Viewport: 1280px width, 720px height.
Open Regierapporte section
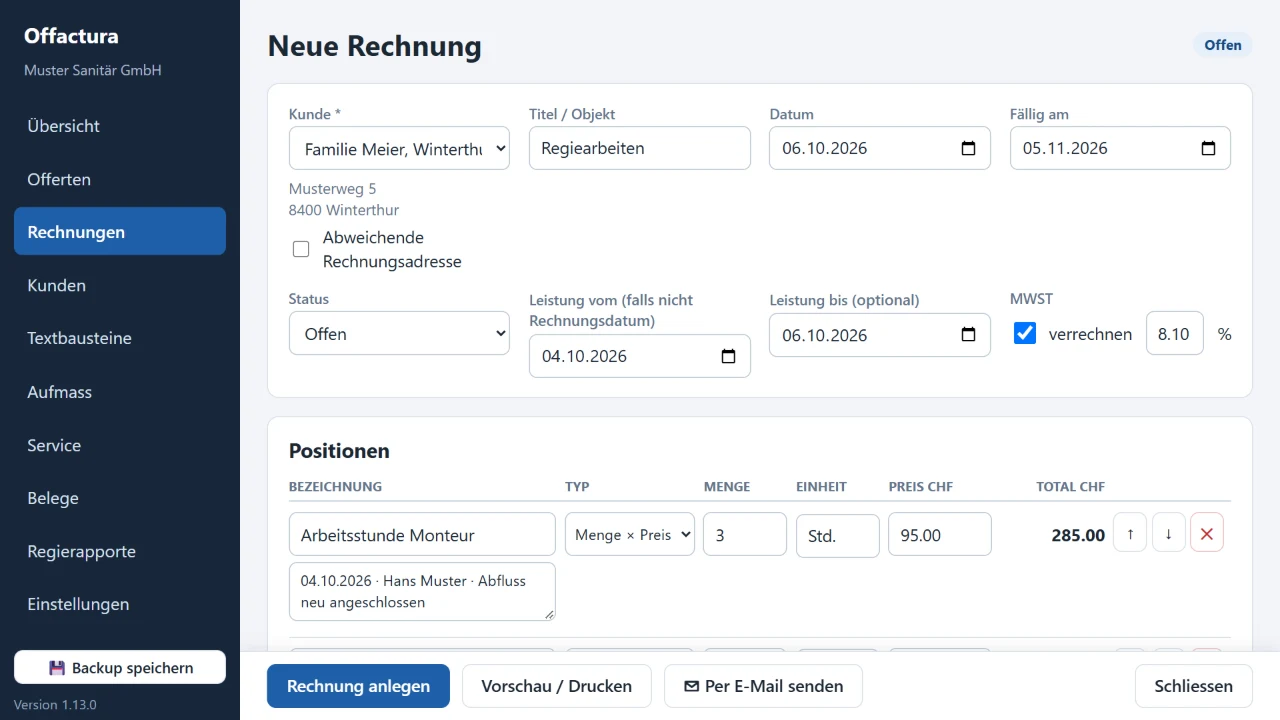[x=120, y=551]
